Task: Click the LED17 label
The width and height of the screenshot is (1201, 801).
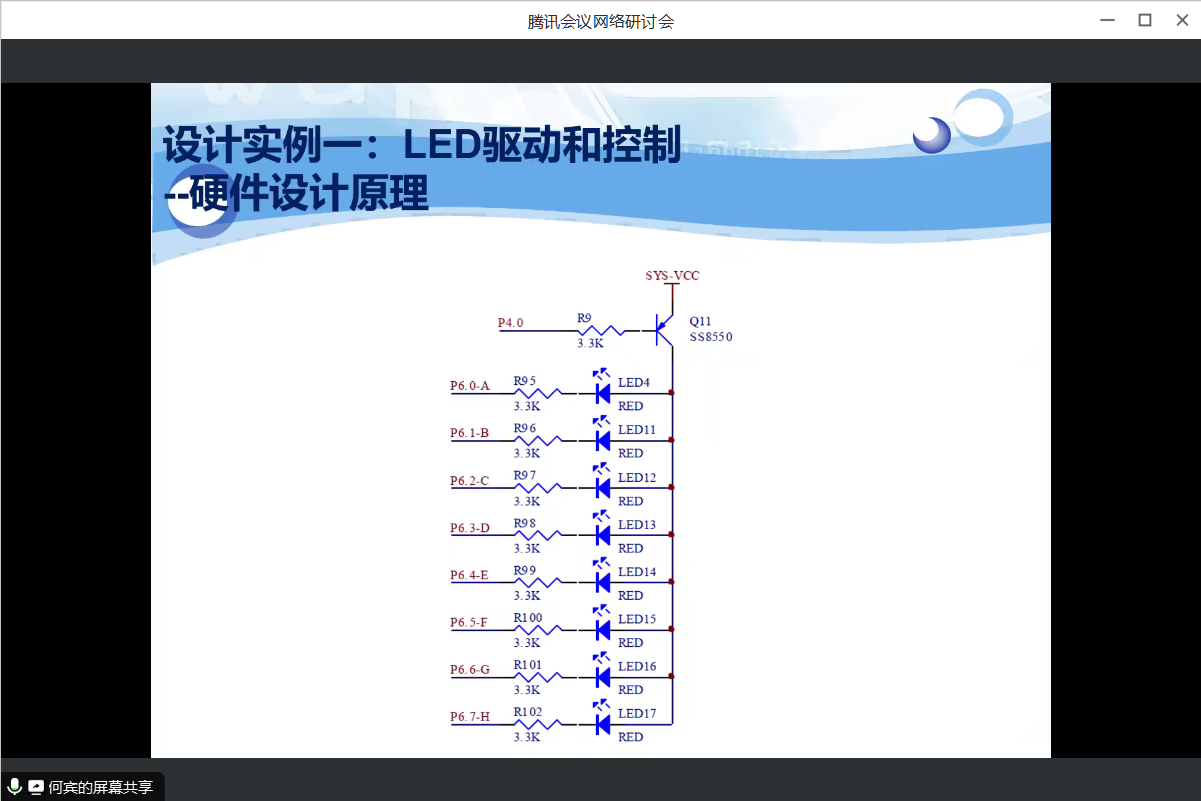Action: tap(637, 714)
